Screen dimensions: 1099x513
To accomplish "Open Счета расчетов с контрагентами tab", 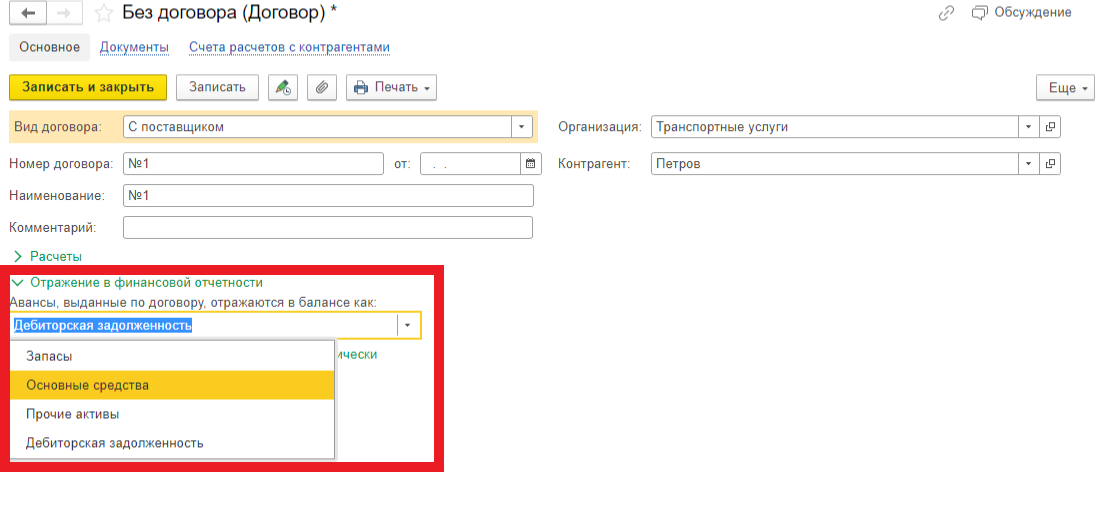I will pyautogui.click(x=289, y=47).
